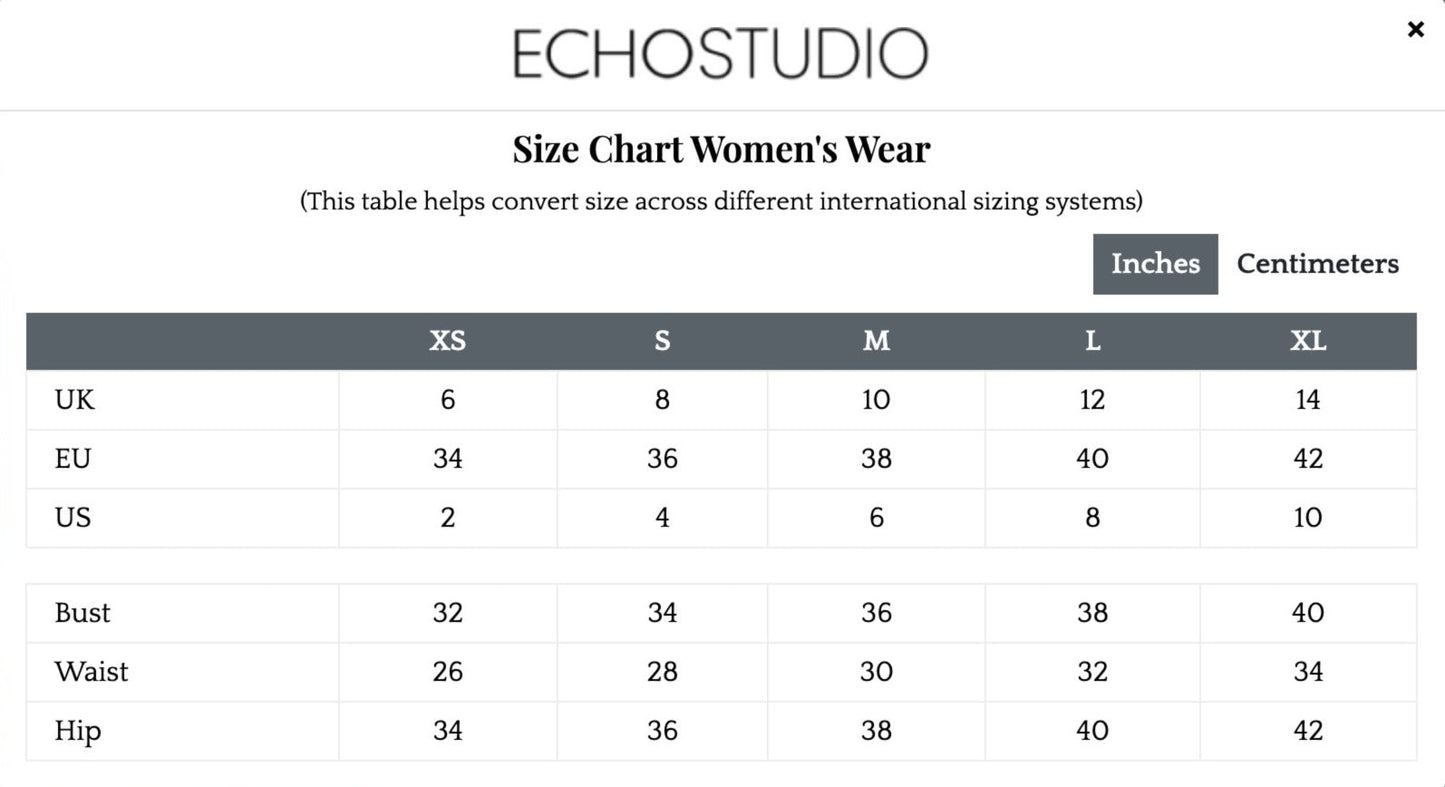Click the Bust value under XS
The height and width of the screenshot is (787, 1445).
[x=447, y=613]
